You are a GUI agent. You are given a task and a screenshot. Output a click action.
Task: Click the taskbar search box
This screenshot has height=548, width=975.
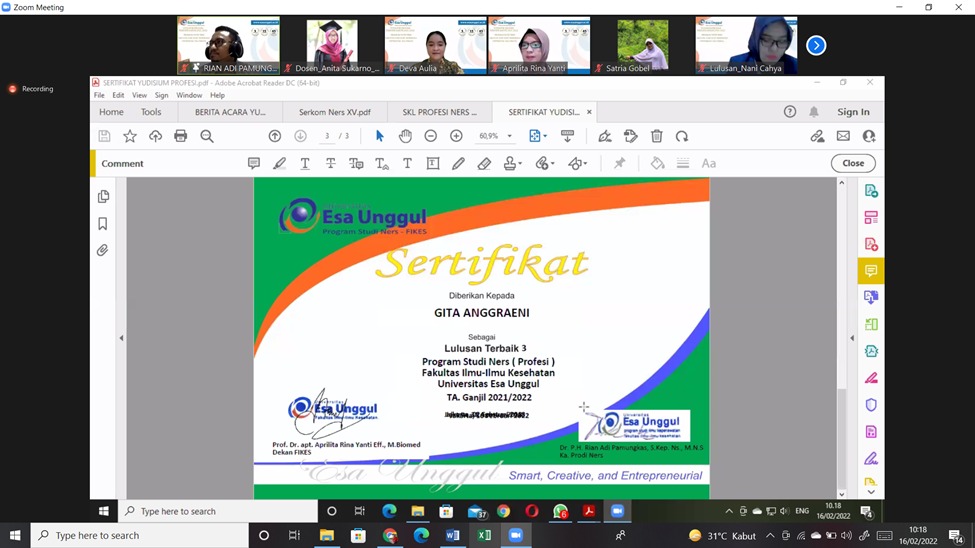point(140,536)
